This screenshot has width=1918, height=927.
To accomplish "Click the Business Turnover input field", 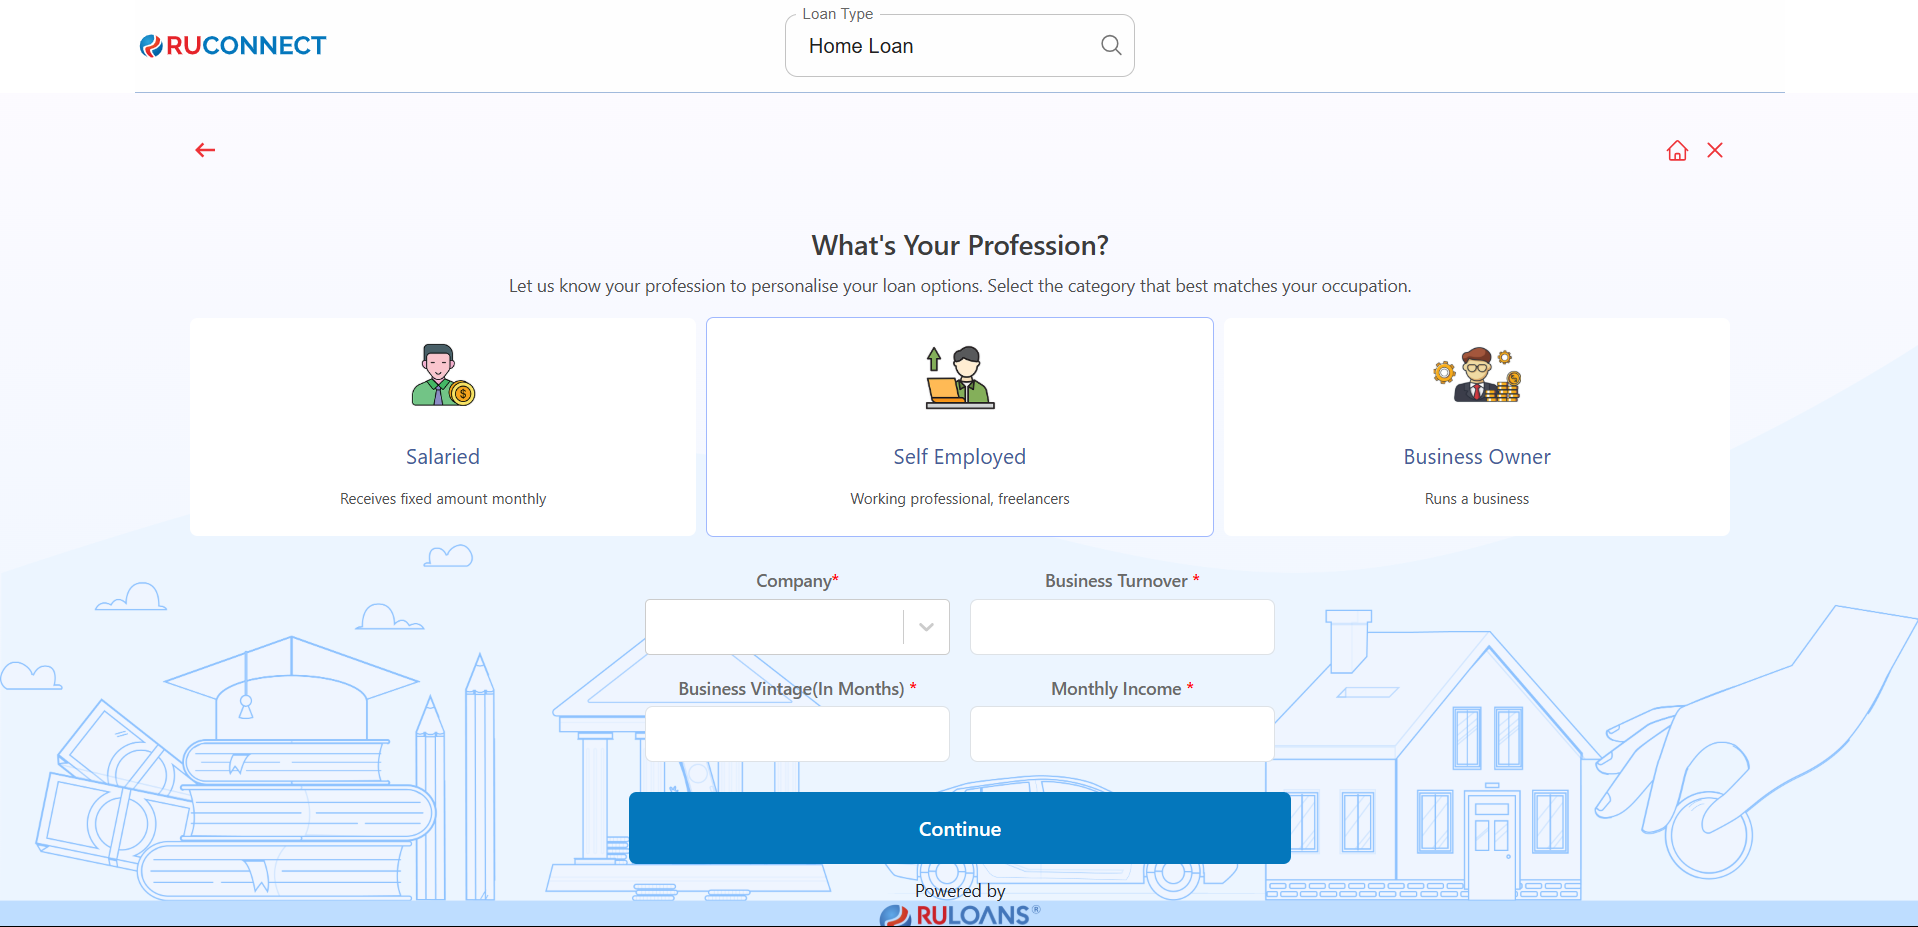I will click(x=1122, y=627).
